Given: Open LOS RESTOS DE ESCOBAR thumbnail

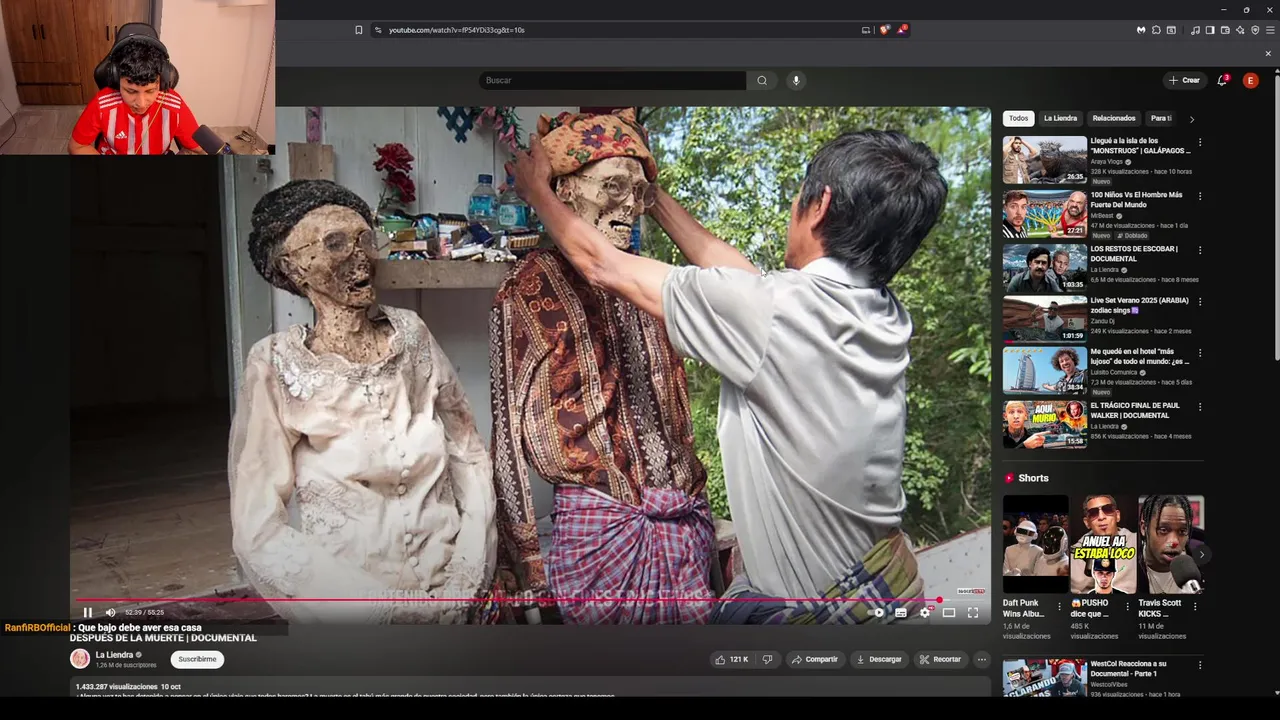Looking at the screenshot, I should [x=1045, y=268].
